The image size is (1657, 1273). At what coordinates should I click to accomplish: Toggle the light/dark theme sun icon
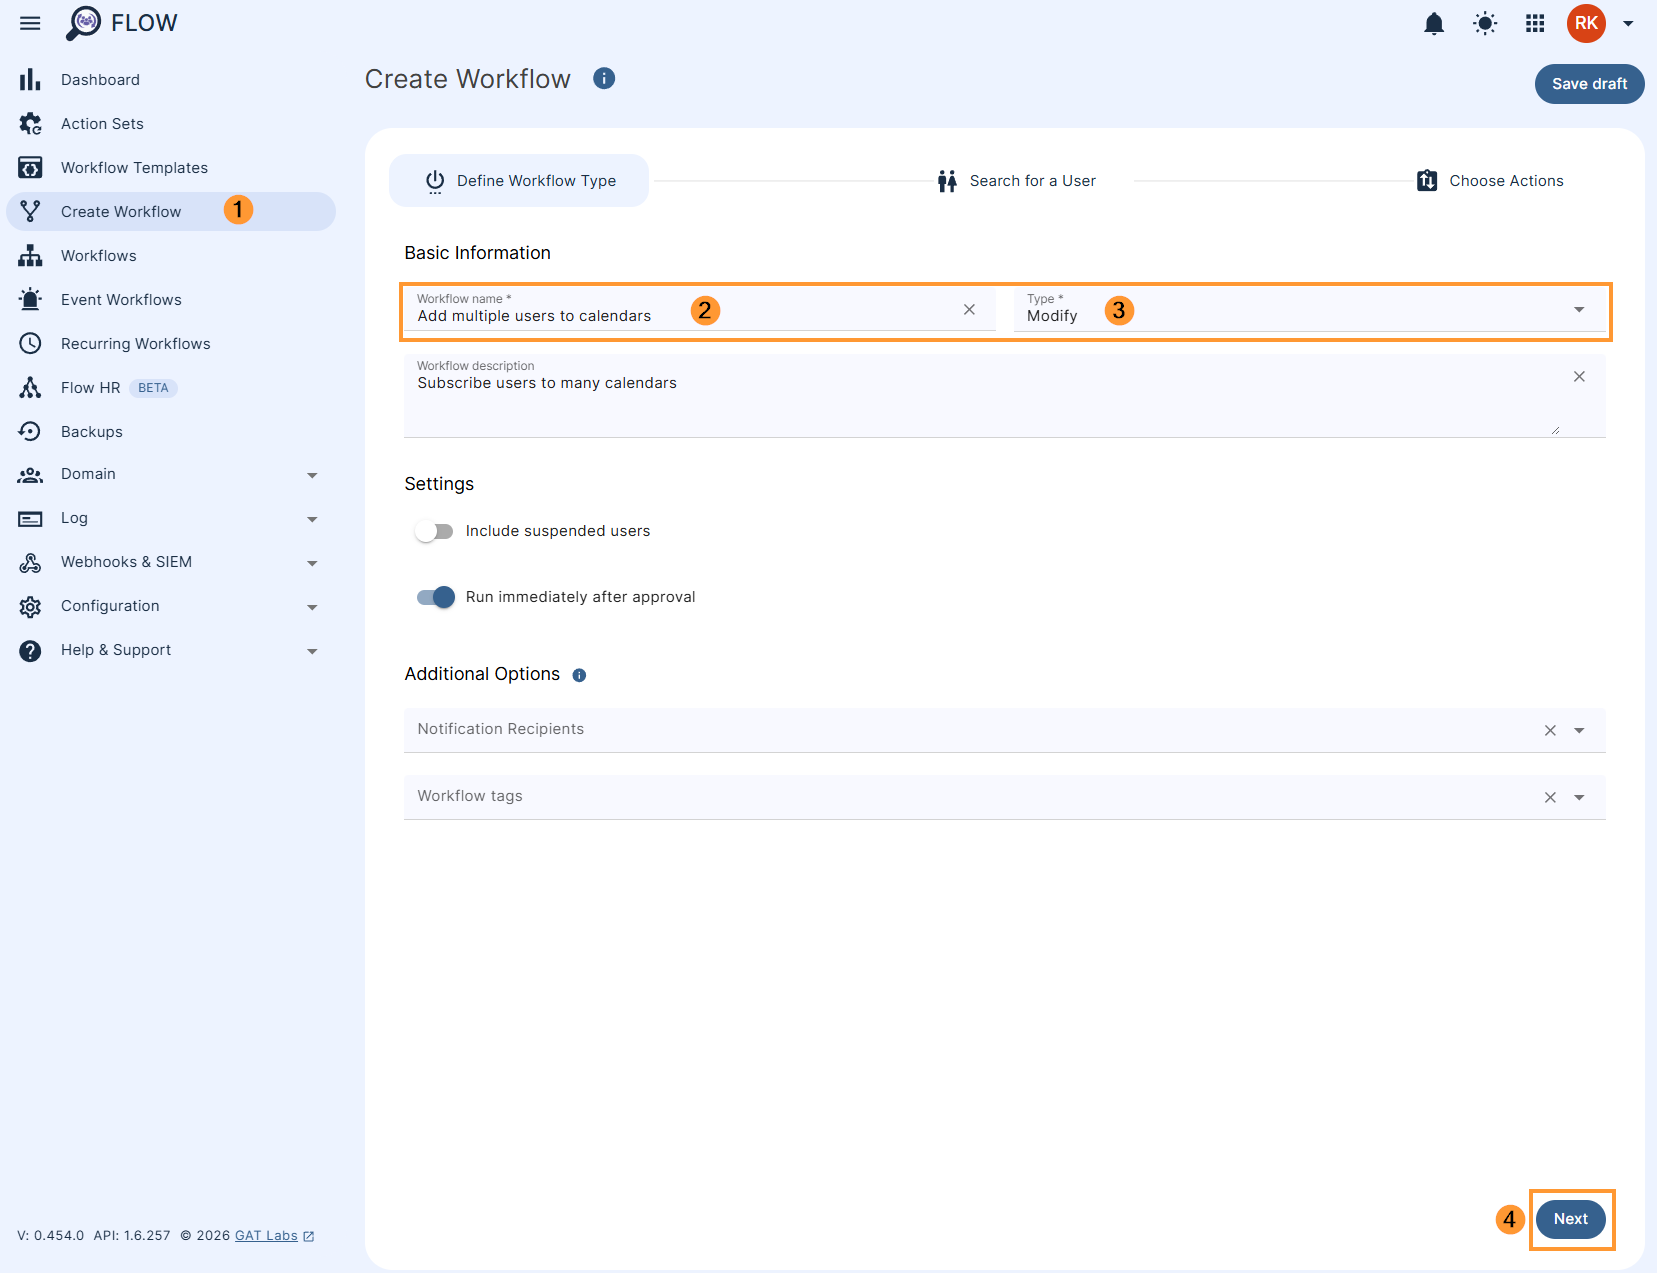point(1485,23)
